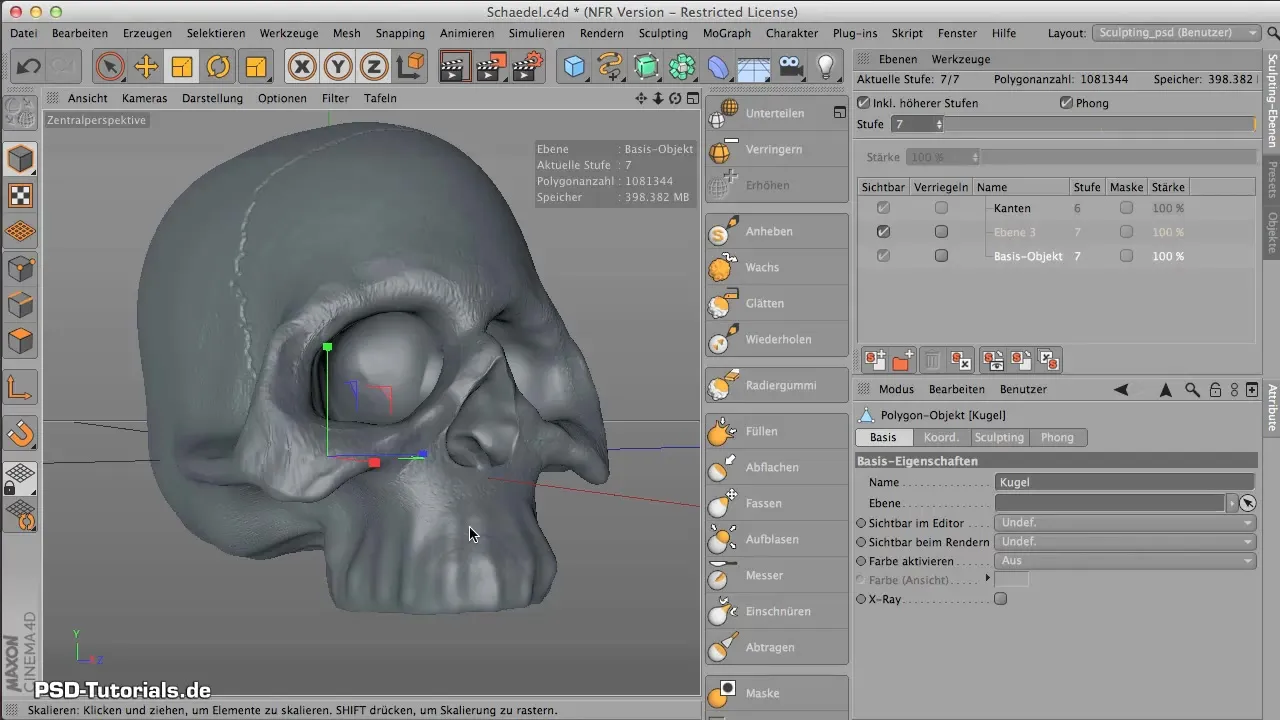1280x720 pixels.
Task: Open Farbe aktivieren dropdown
Action: point(1125,561)
